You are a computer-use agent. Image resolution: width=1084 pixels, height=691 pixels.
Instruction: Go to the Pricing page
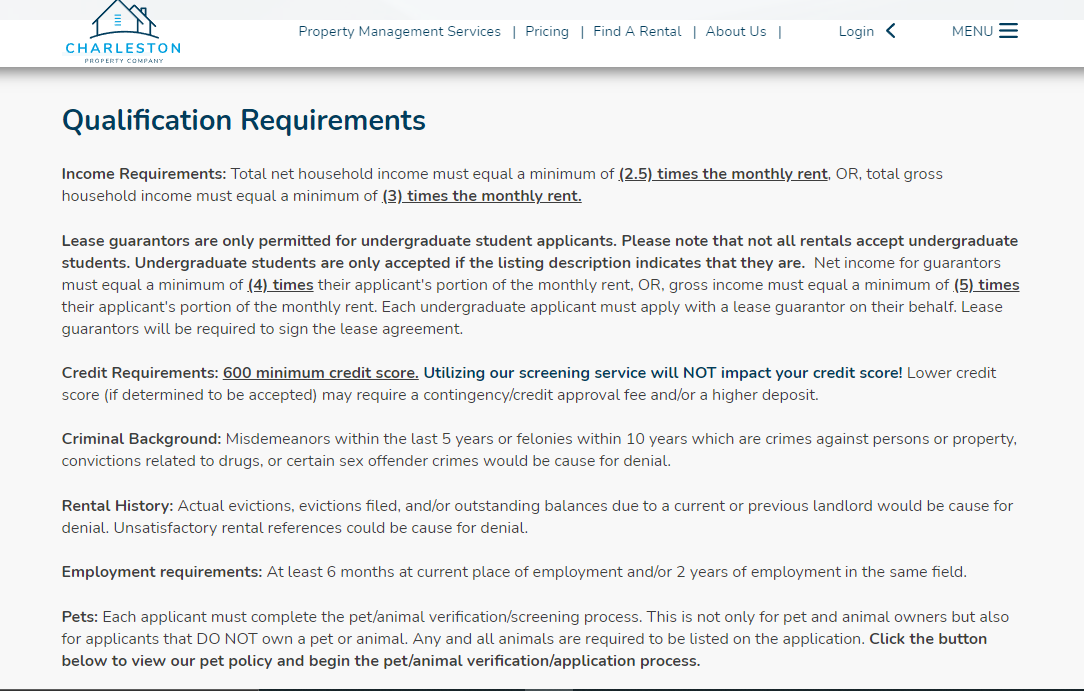(547, 32)
